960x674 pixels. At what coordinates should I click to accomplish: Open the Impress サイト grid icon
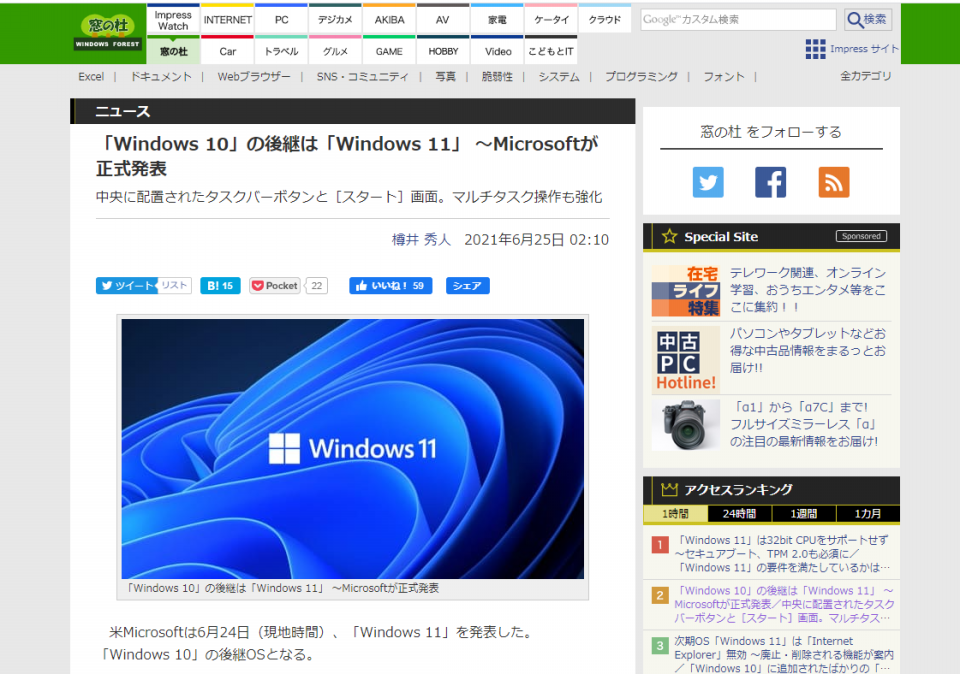815,49
